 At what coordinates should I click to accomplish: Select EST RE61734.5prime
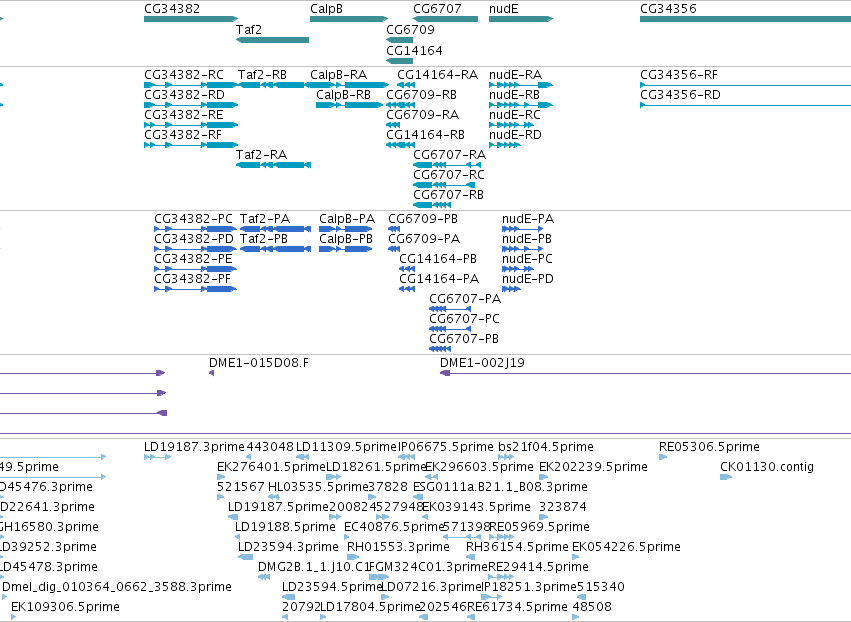(517, 608)
